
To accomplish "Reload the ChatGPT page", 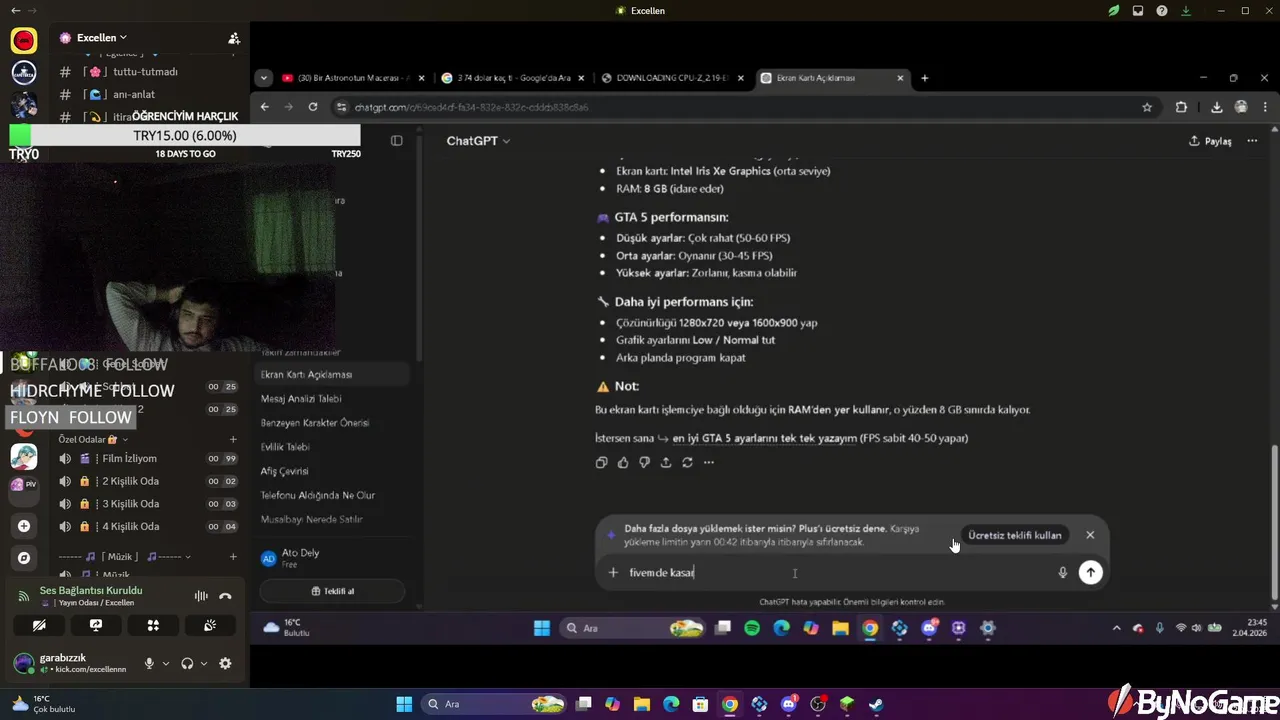I will click(x=313, y=107).
